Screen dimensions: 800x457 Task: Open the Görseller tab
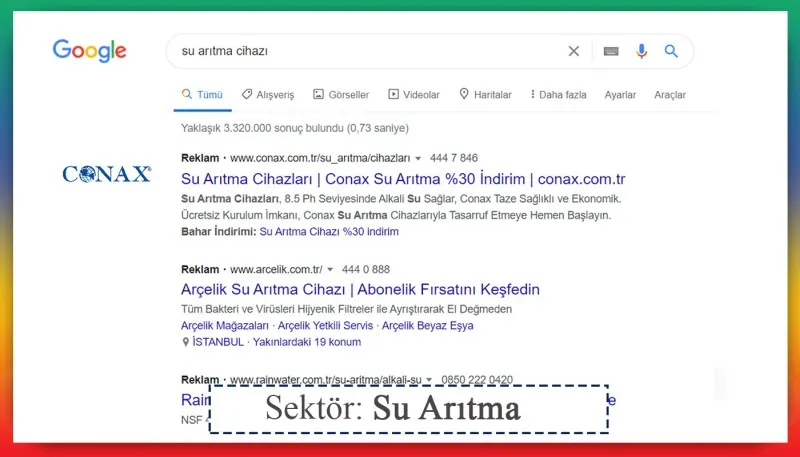341,94
